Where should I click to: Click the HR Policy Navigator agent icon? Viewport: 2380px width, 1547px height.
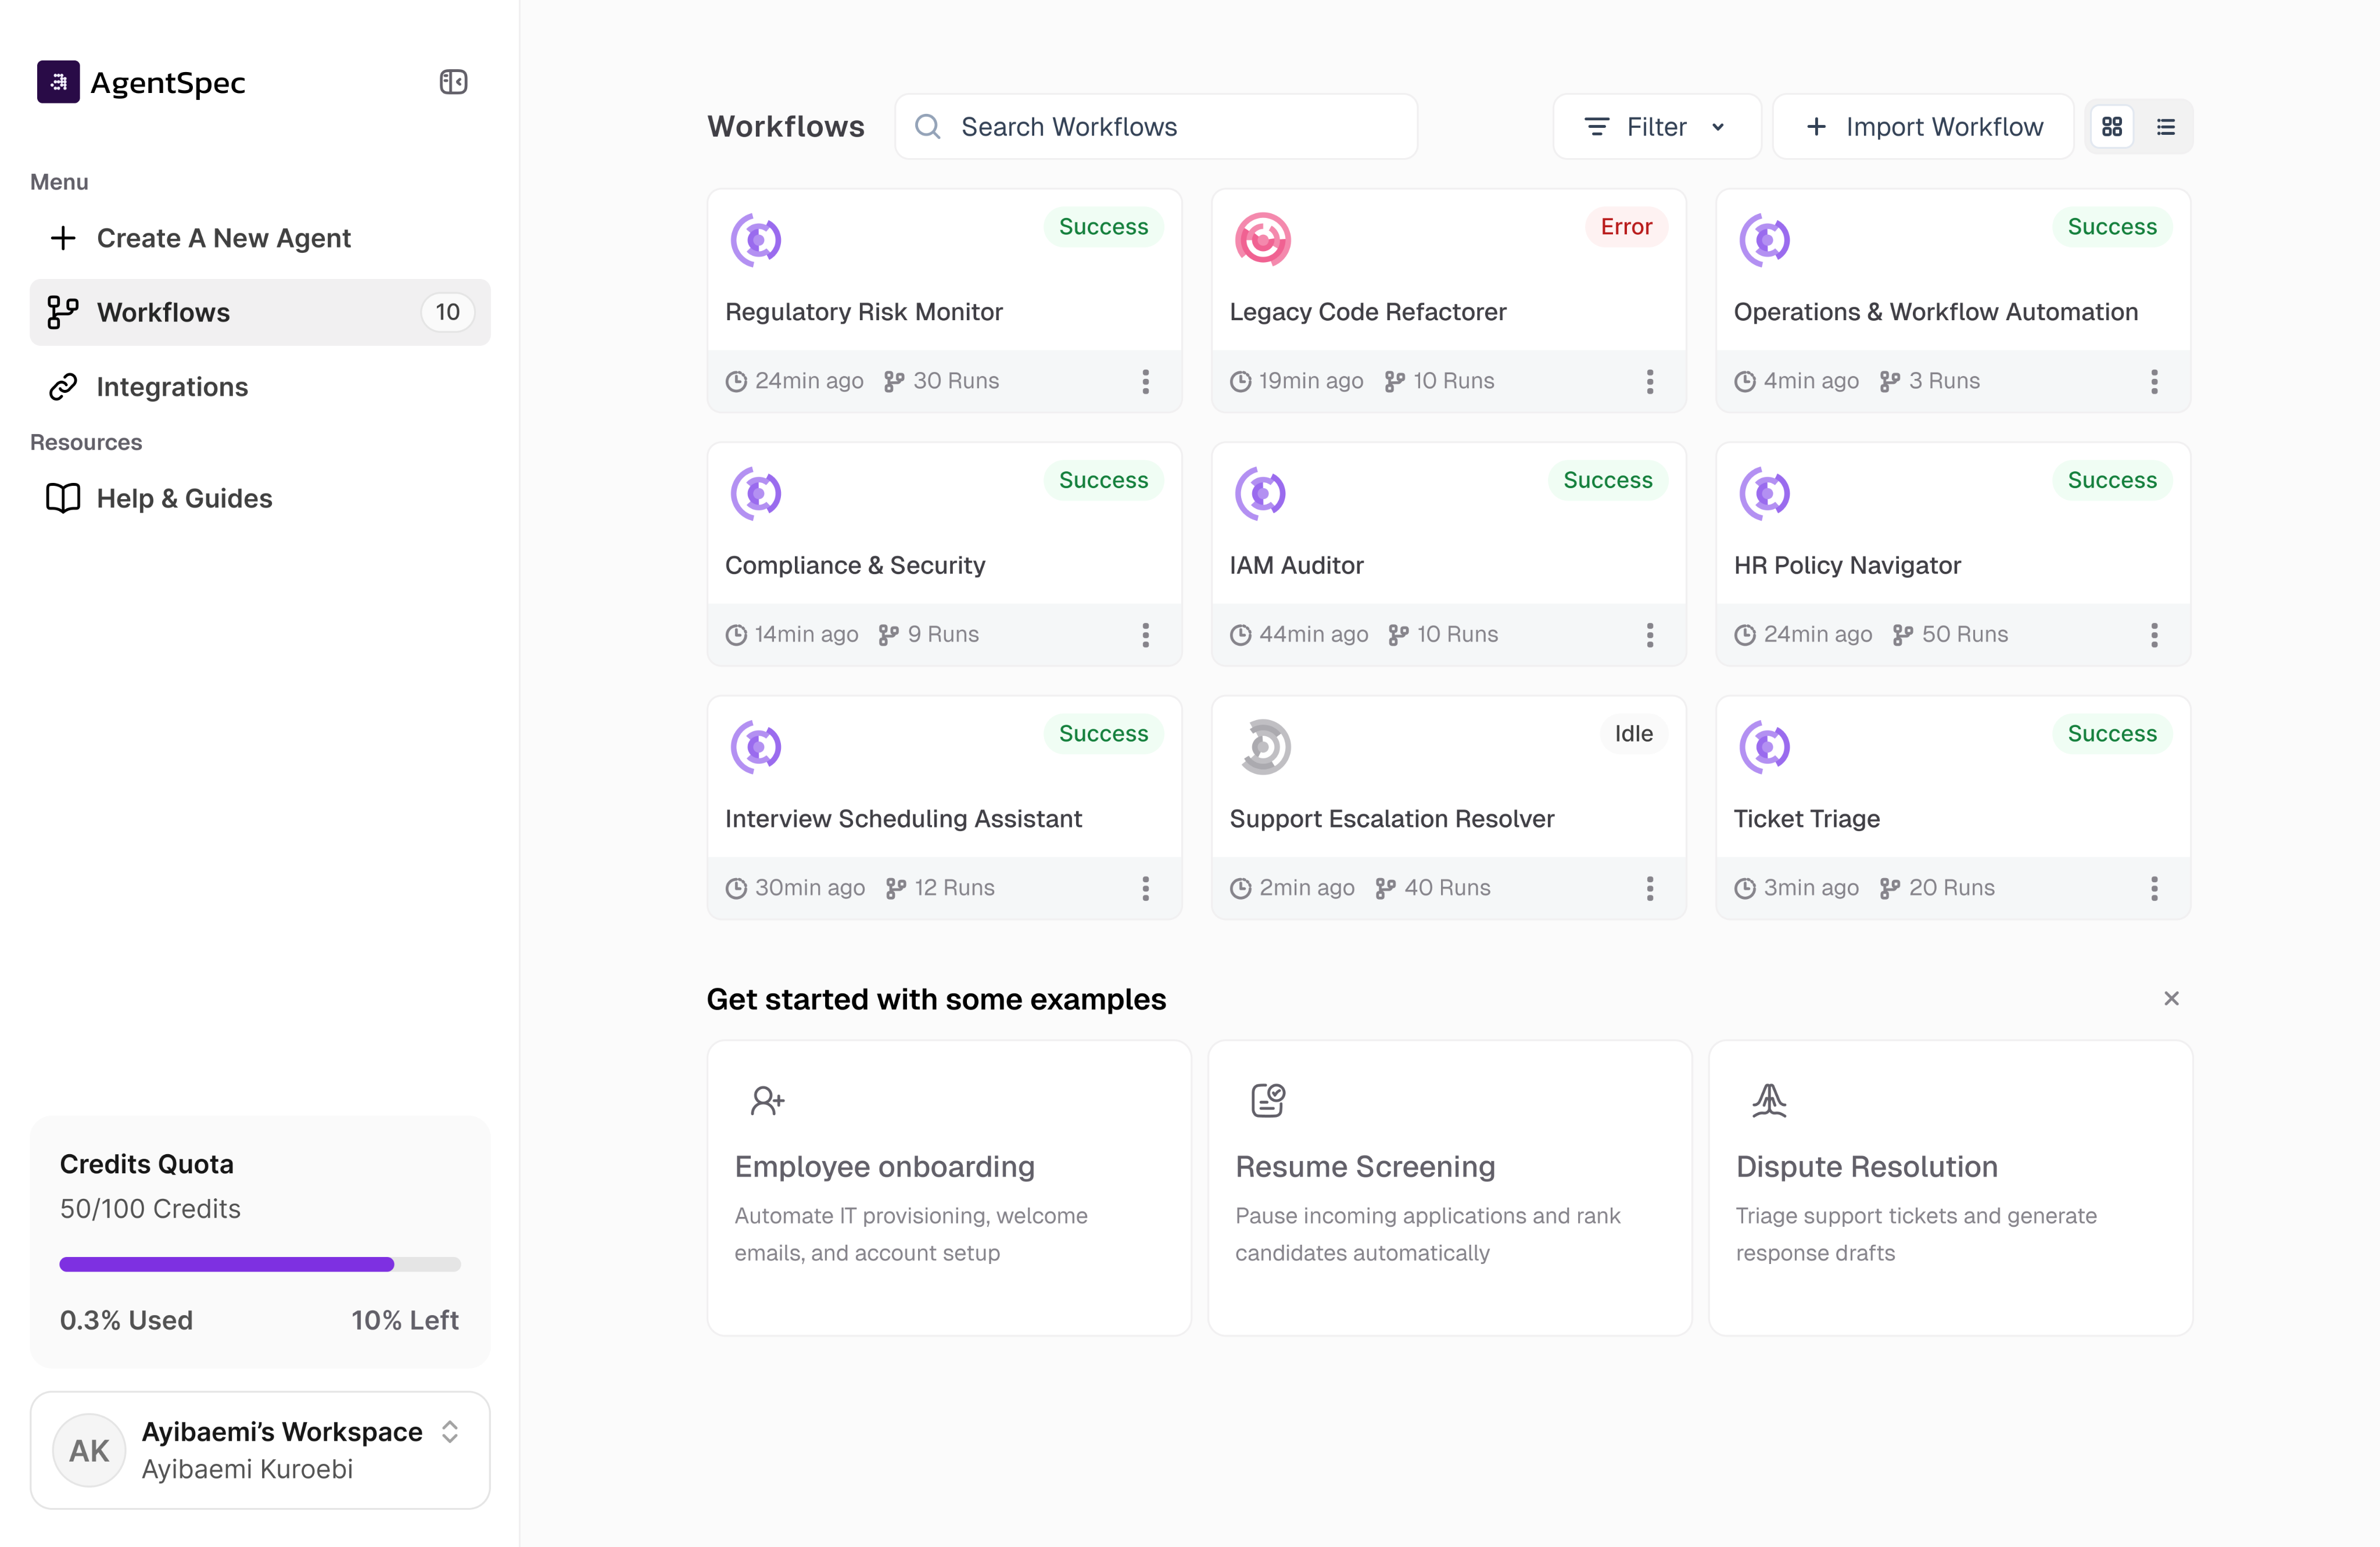pyautogui.click(x=1765, y=493)
